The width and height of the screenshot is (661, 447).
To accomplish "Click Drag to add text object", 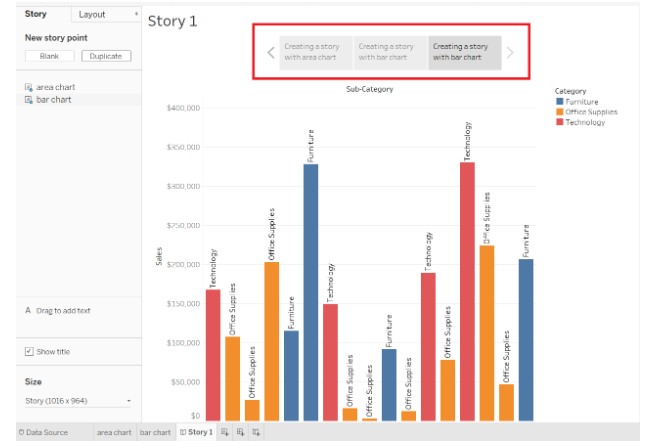I will click(x=62, y=311).
